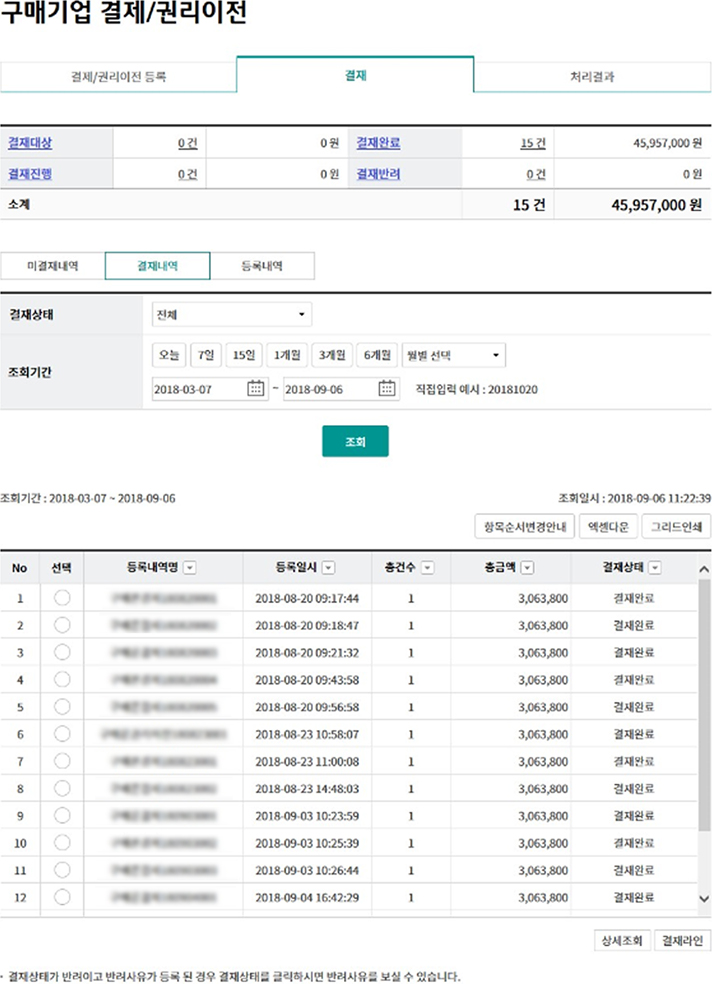
Task: Click the 결재완료 summary link
Action: pyautogui.click(x=379, y=143)
